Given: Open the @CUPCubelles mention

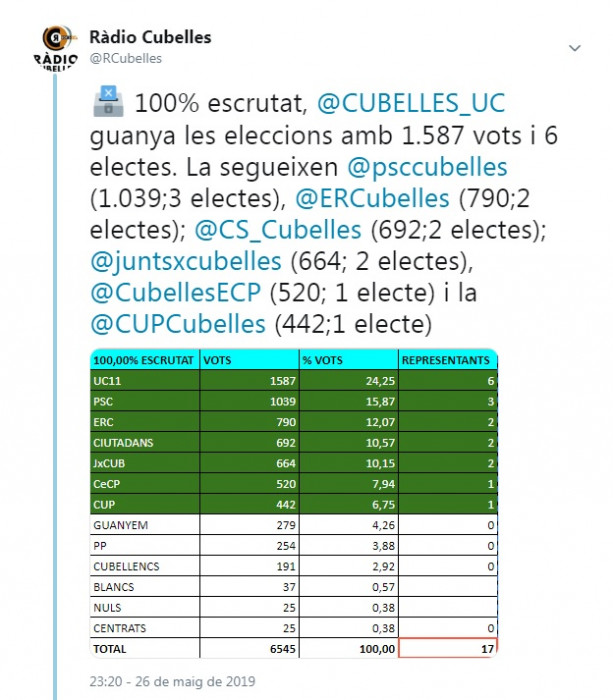Looking at the screenshot, I should click(x=178, y=324).
